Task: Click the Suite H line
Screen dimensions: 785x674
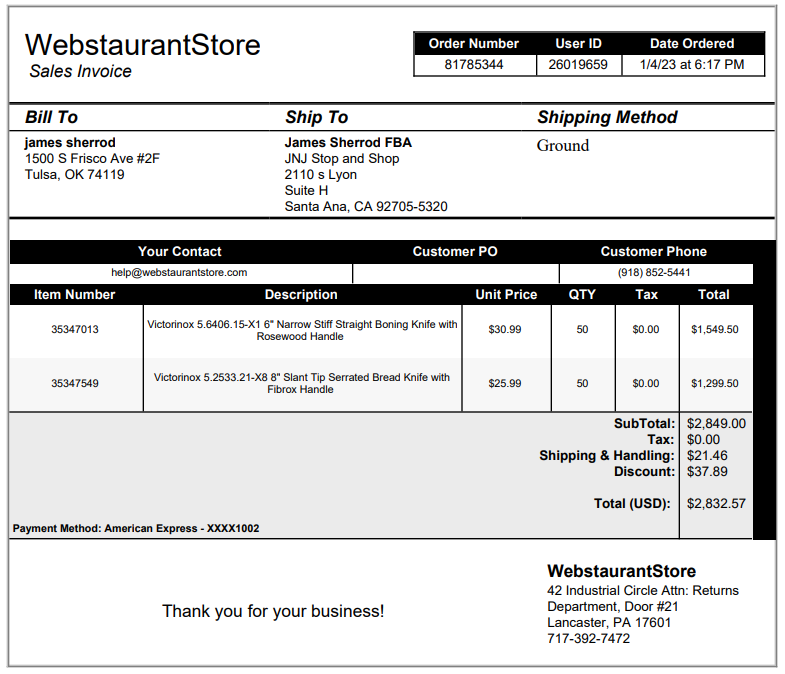Action: 306,191
